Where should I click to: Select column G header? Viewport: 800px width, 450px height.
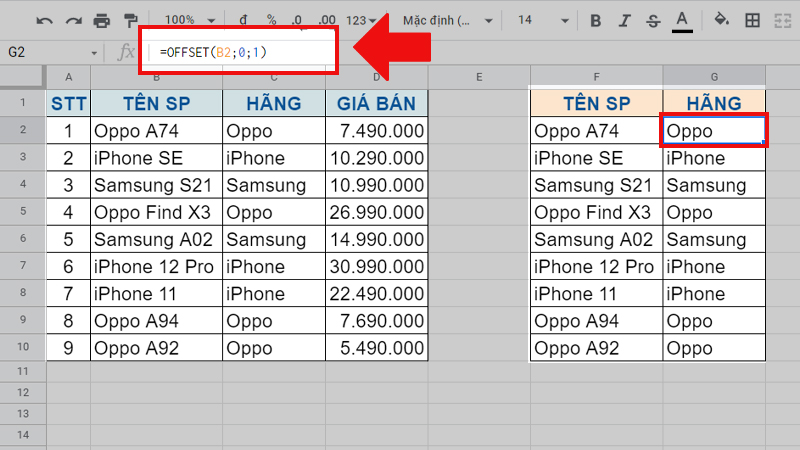point(714,77)
